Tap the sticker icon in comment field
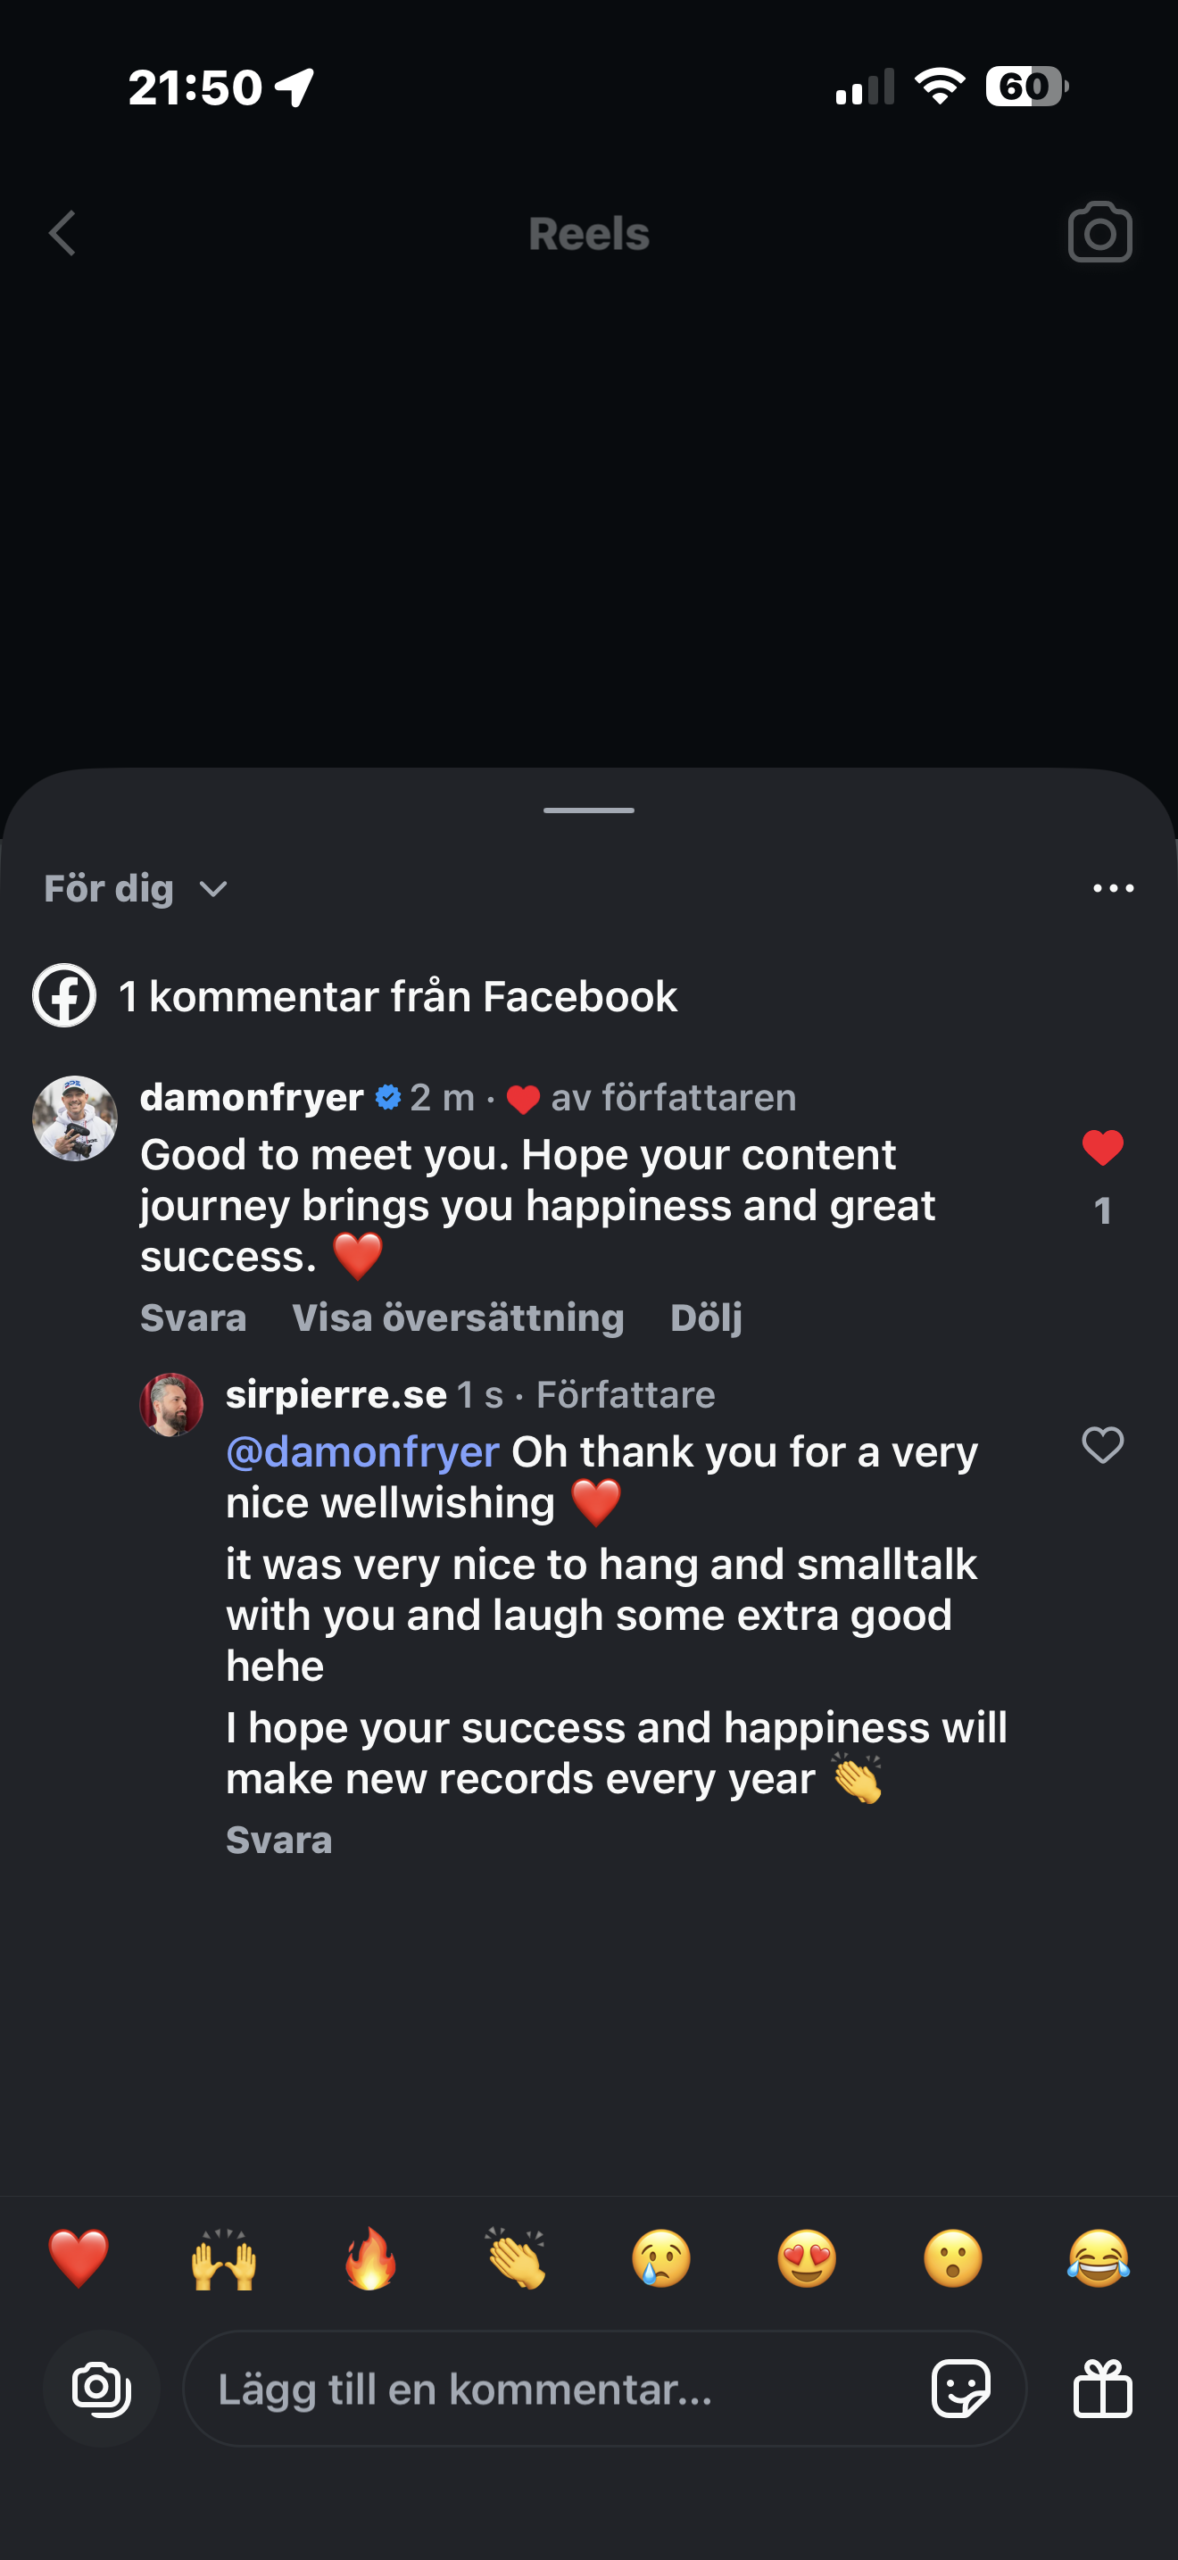This screenshot has height=2560, width=1178. click(960, 2389)
